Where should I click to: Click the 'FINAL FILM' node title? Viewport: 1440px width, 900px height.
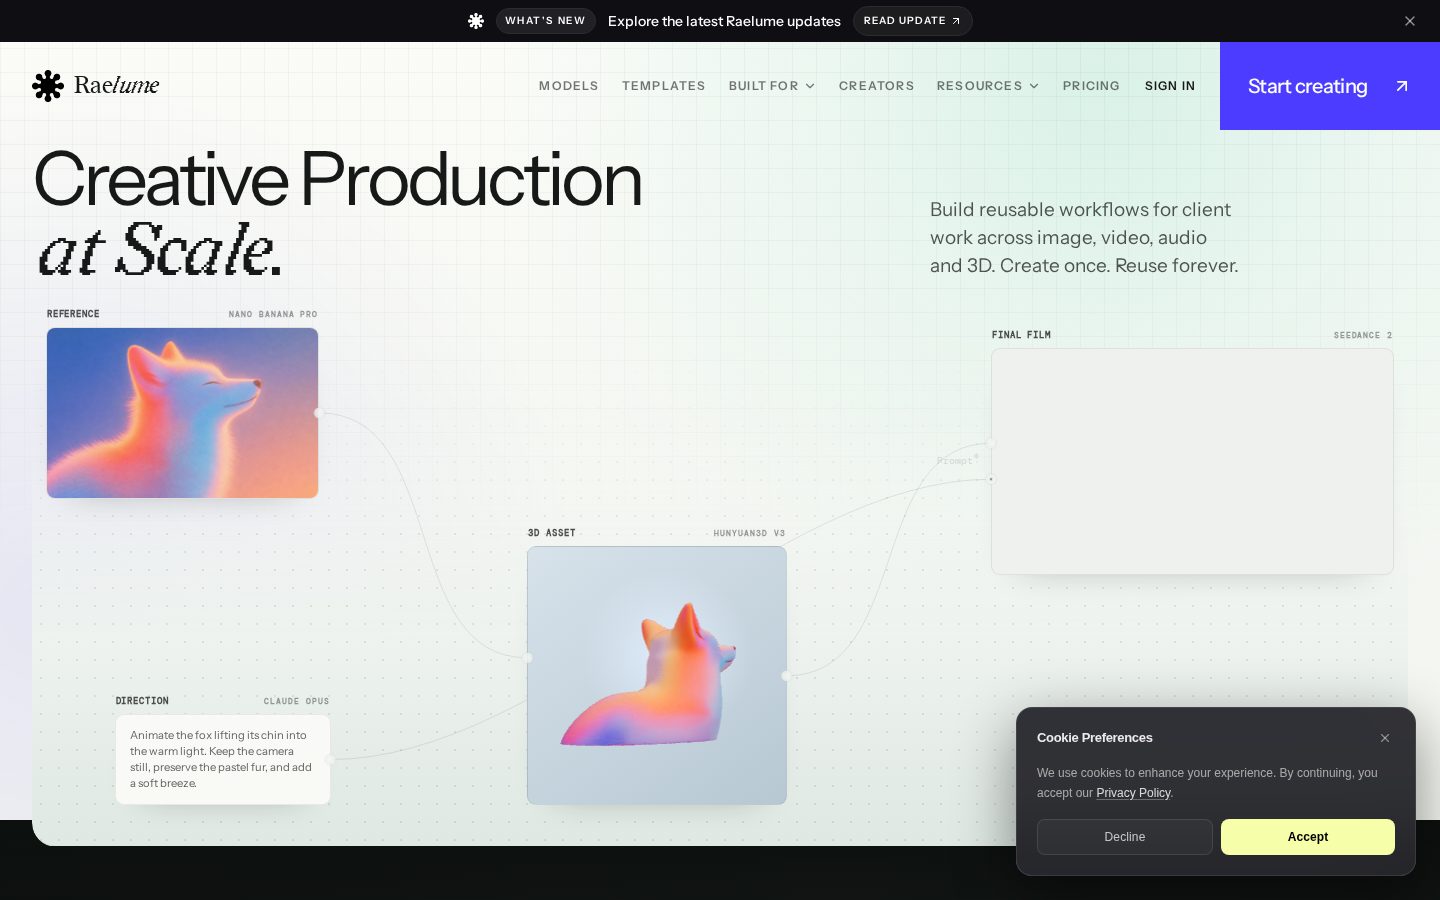1021,335
